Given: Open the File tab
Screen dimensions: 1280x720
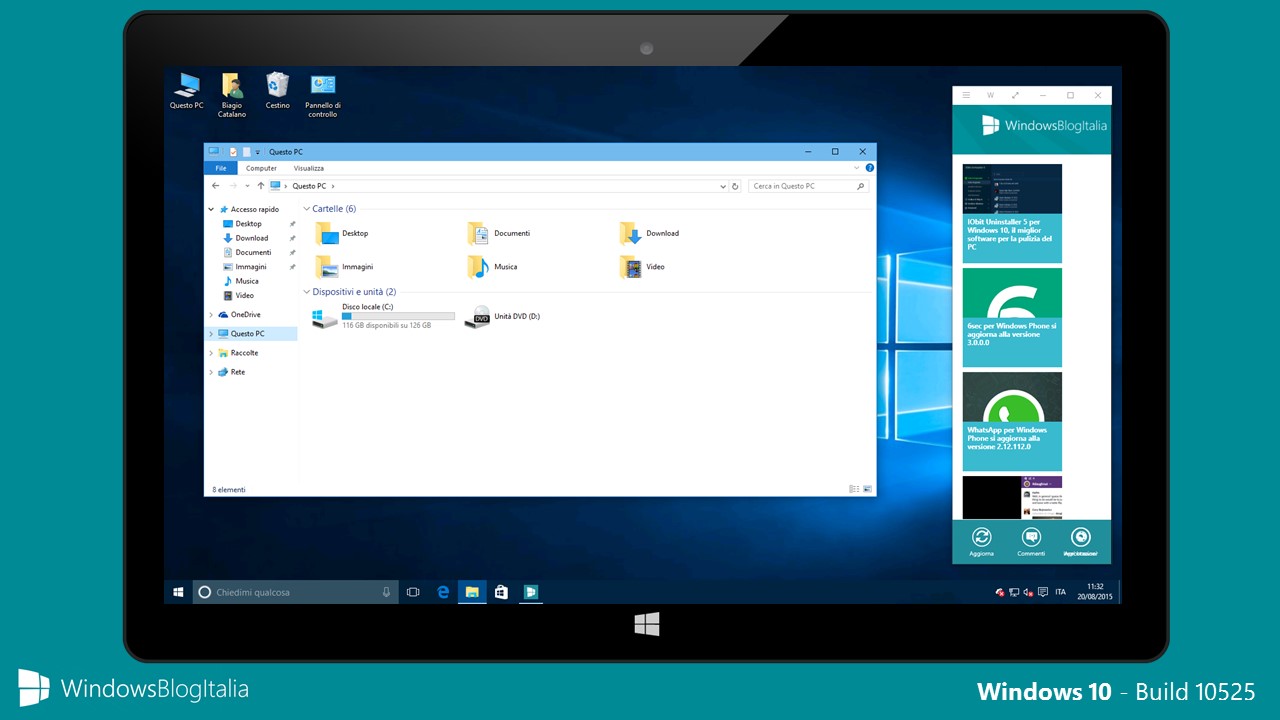Looking at the screenshot, I should [221, 168].
